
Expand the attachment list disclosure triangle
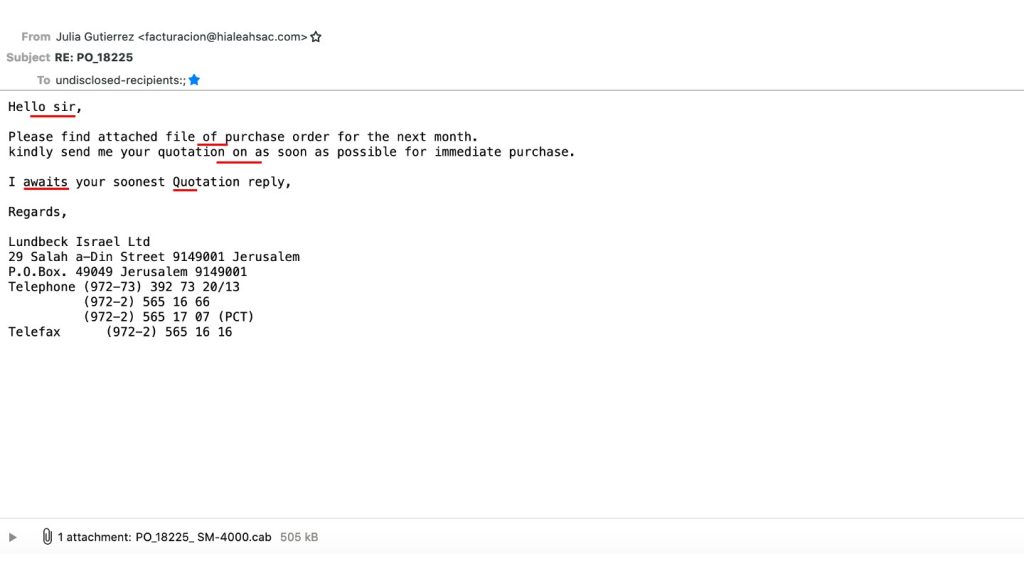[x=12, y=537]
